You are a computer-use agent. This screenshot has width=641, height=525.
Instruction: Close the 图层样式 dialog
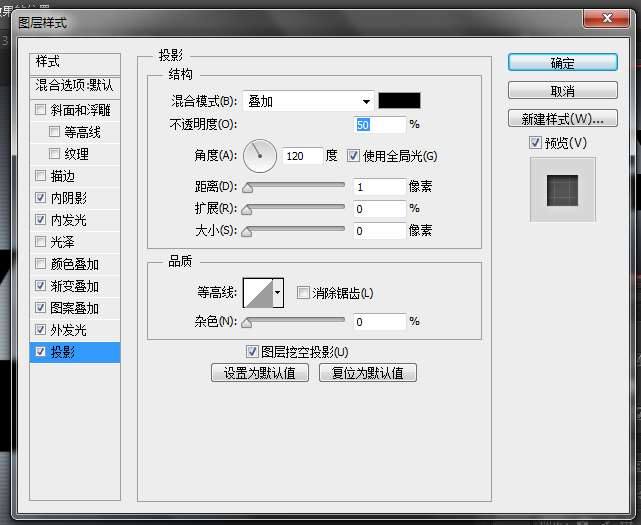pyautogui.click(x=607, y=18)
